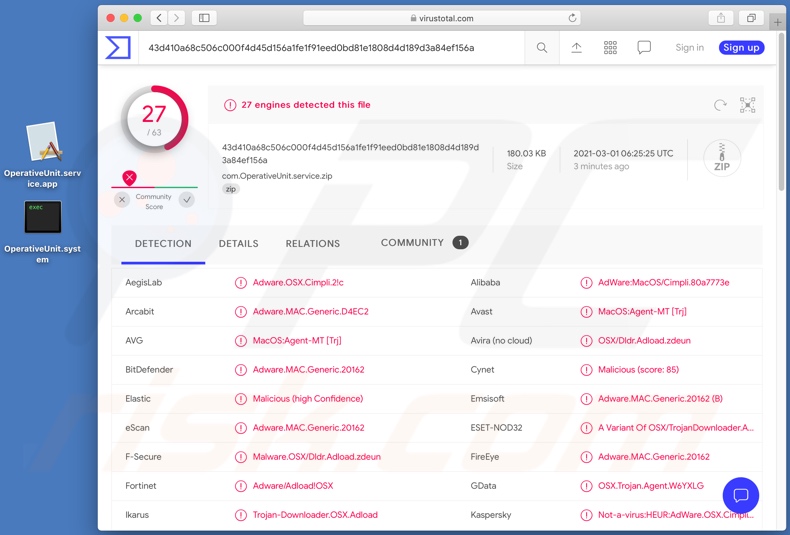Screen dimensions: 790x535
Task: Click the zip tag chip
Action: tap(231, 189)
